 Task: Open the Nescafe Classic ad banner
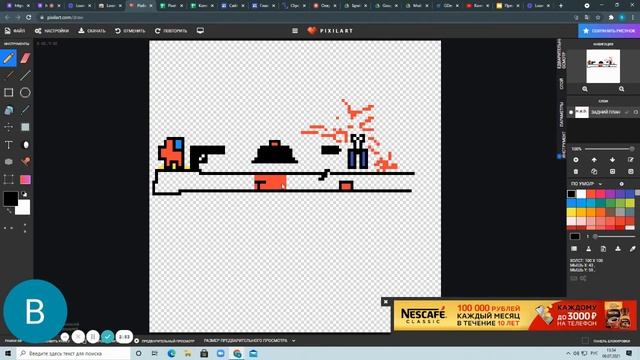click(515, 316)
